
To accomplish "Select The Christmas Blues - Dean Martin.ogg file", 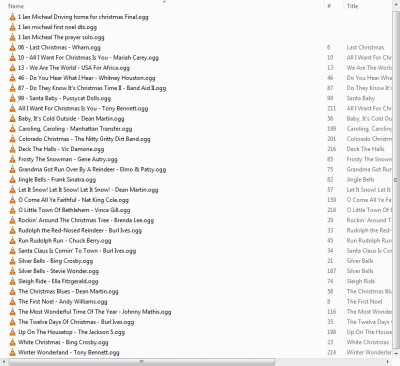I will (x=68, y=291).
